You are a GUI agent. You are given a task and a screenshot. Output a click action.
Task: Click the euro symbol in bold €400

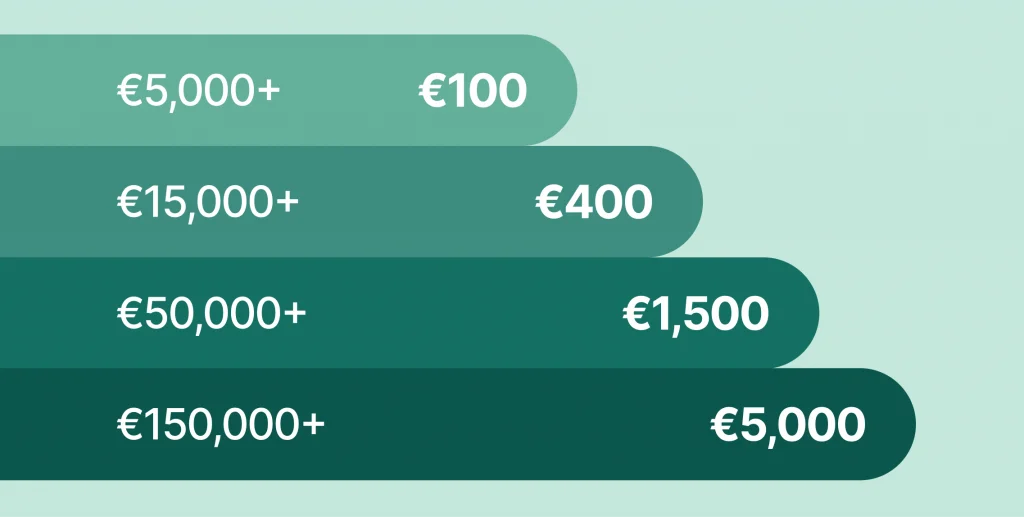[x=549, y=203]
